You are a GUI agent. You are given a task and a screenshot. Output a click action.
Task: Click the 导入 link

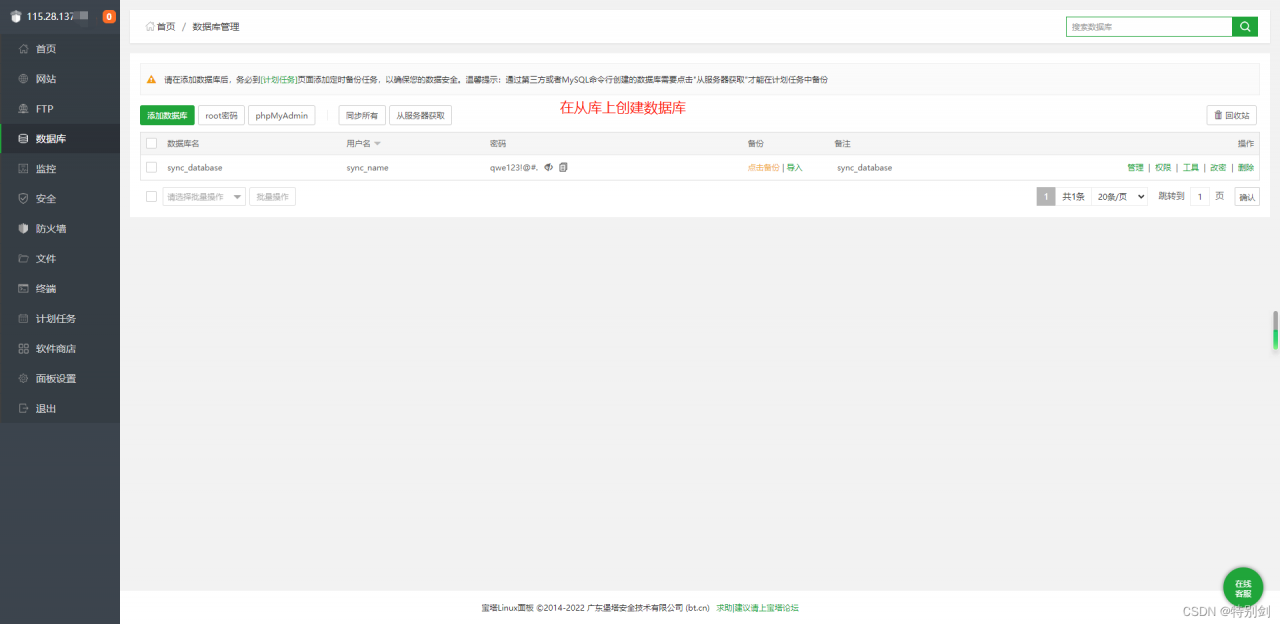pyautogui.click(x=795, y=168)
